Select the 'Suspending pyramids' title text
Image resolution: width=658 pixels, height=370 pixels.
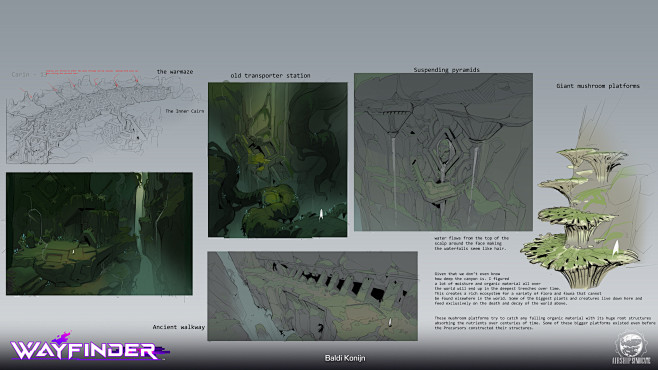(446, 70)
